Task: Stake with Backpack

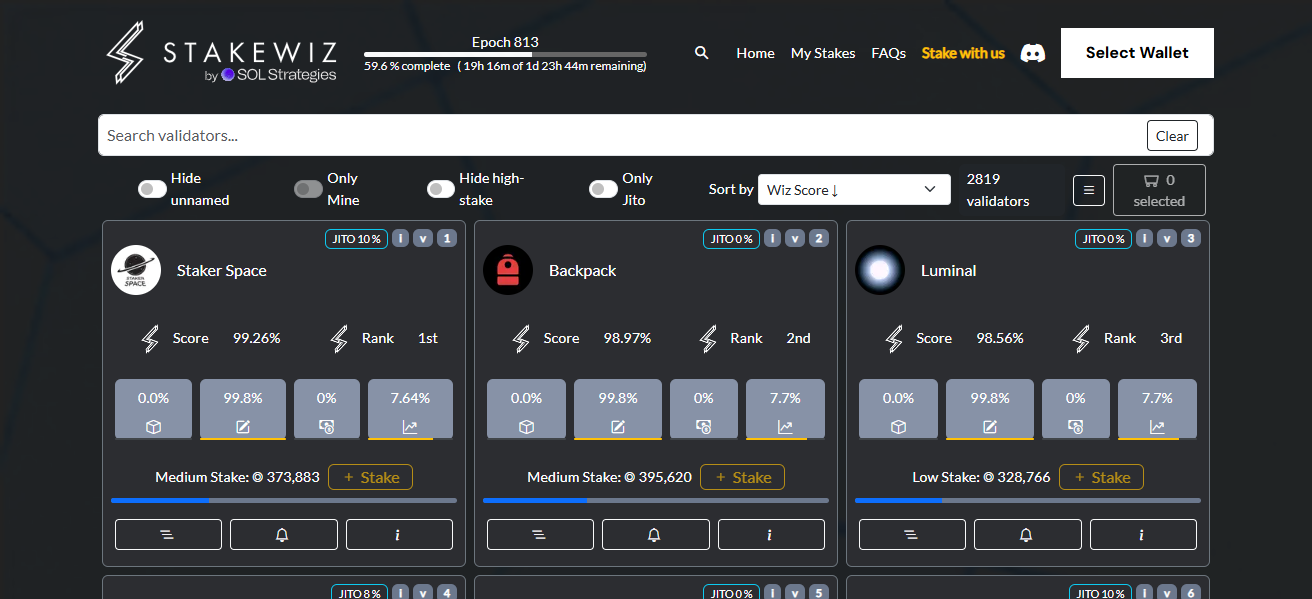Action: 742,477
